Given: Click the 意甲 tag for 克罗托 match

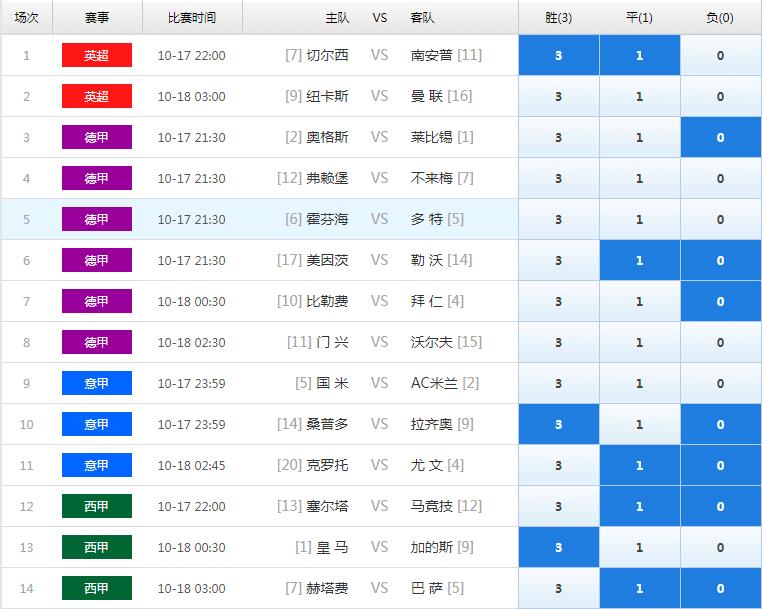Looking at the screenshot, I should coord(97,465).
